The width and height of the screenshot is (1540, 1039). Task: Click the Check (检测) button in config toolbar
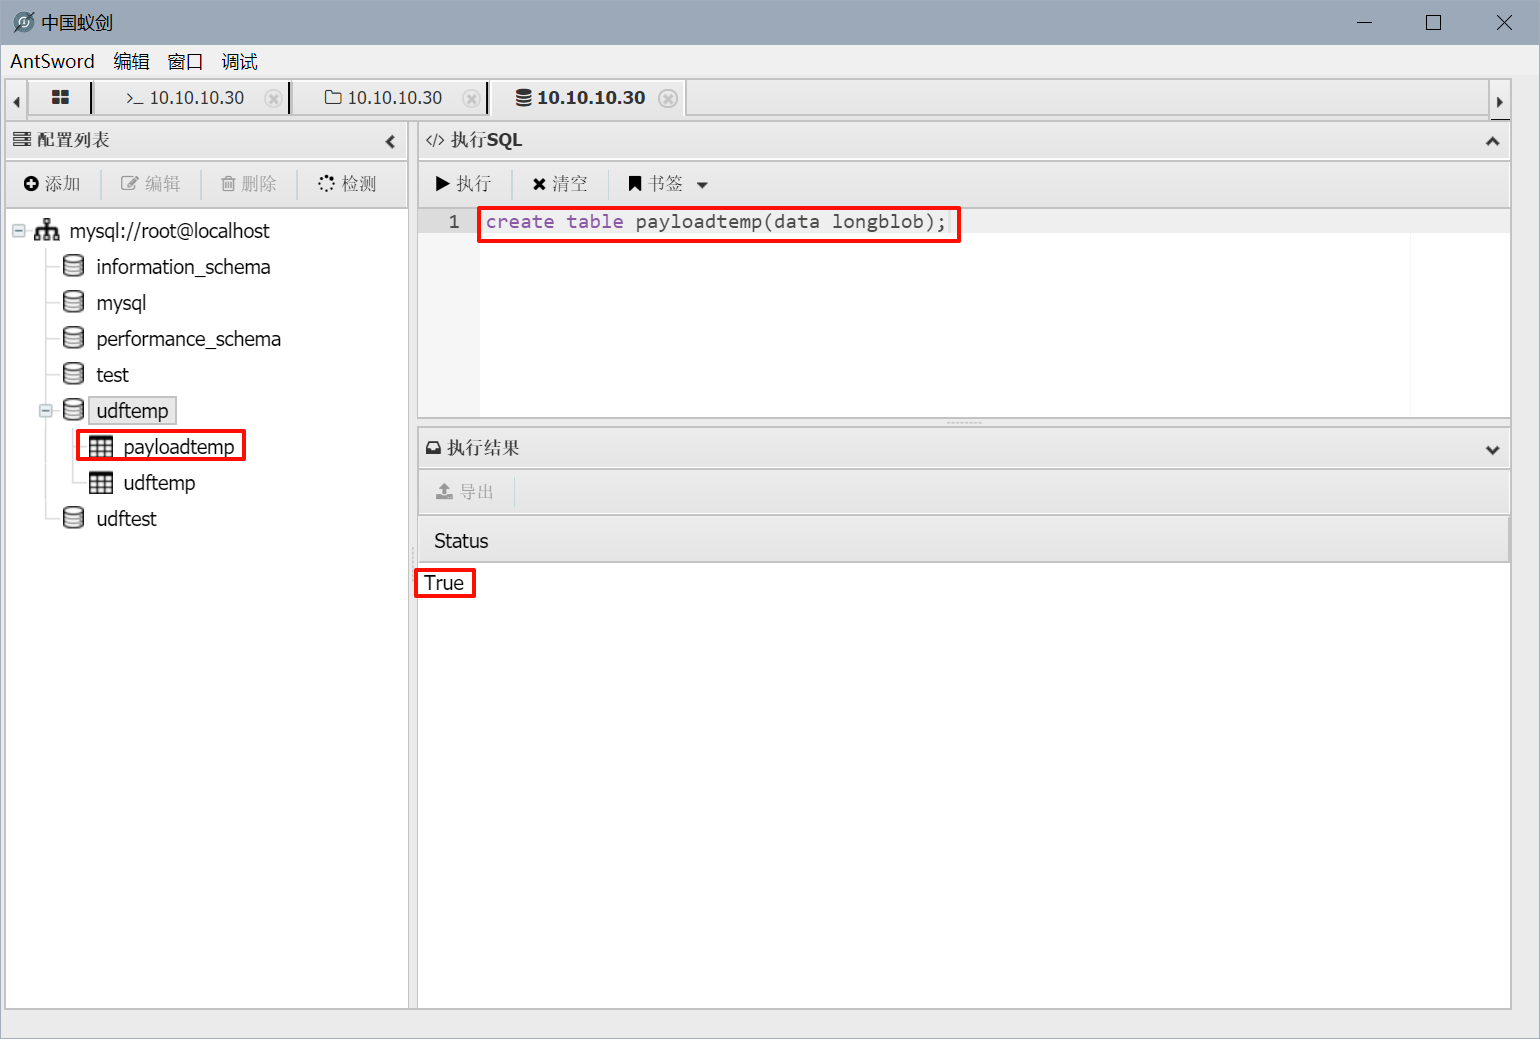click(x=347, y=184)
